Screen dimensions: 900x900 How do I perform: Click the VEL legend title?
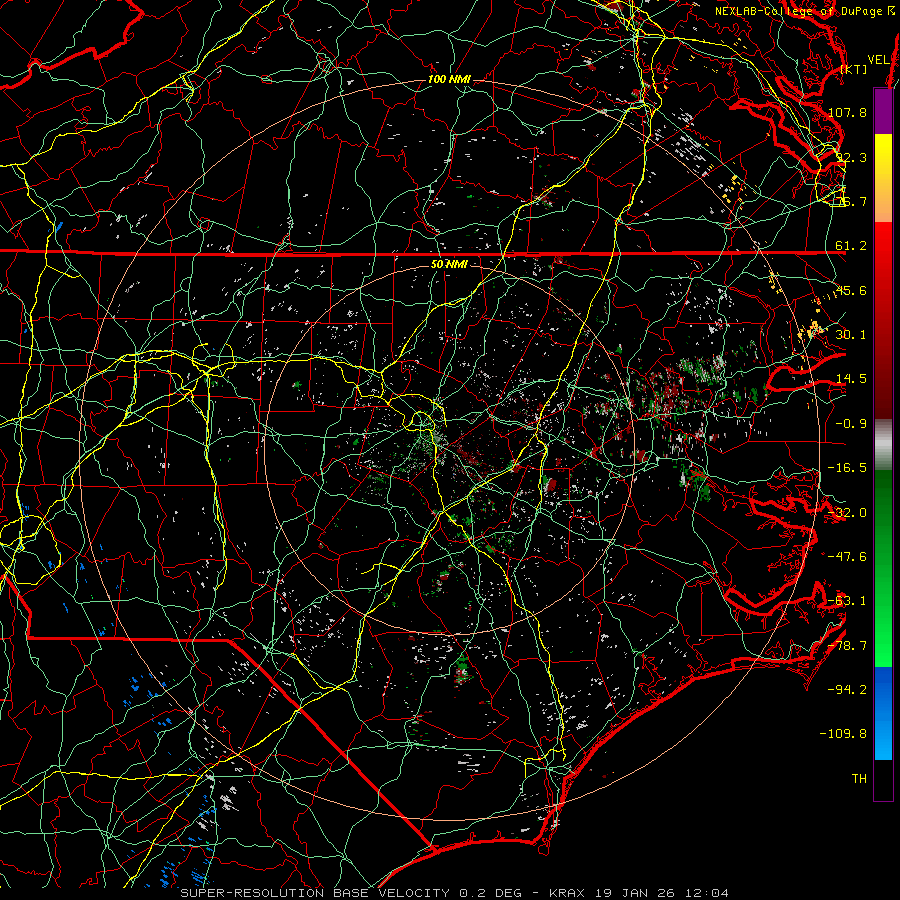coord(878,60)
